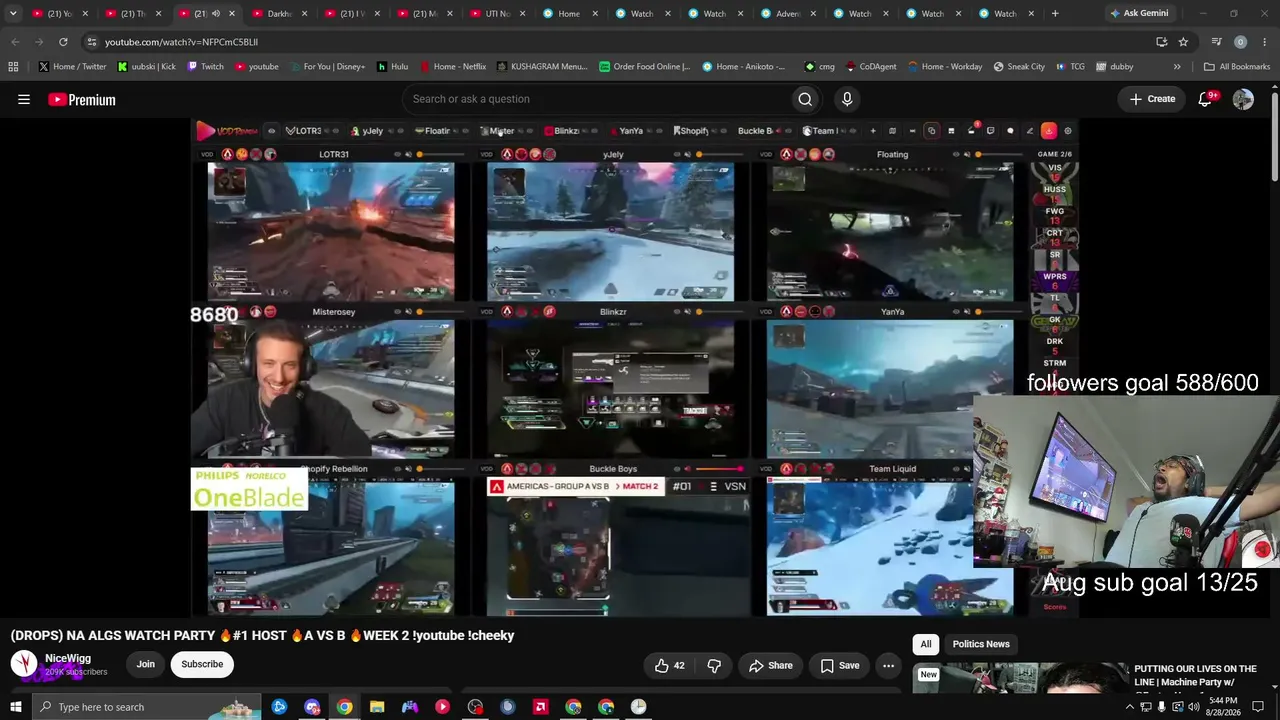
Task: Switch to the UTI No browser tab
Action: click(x=497, y=14)
